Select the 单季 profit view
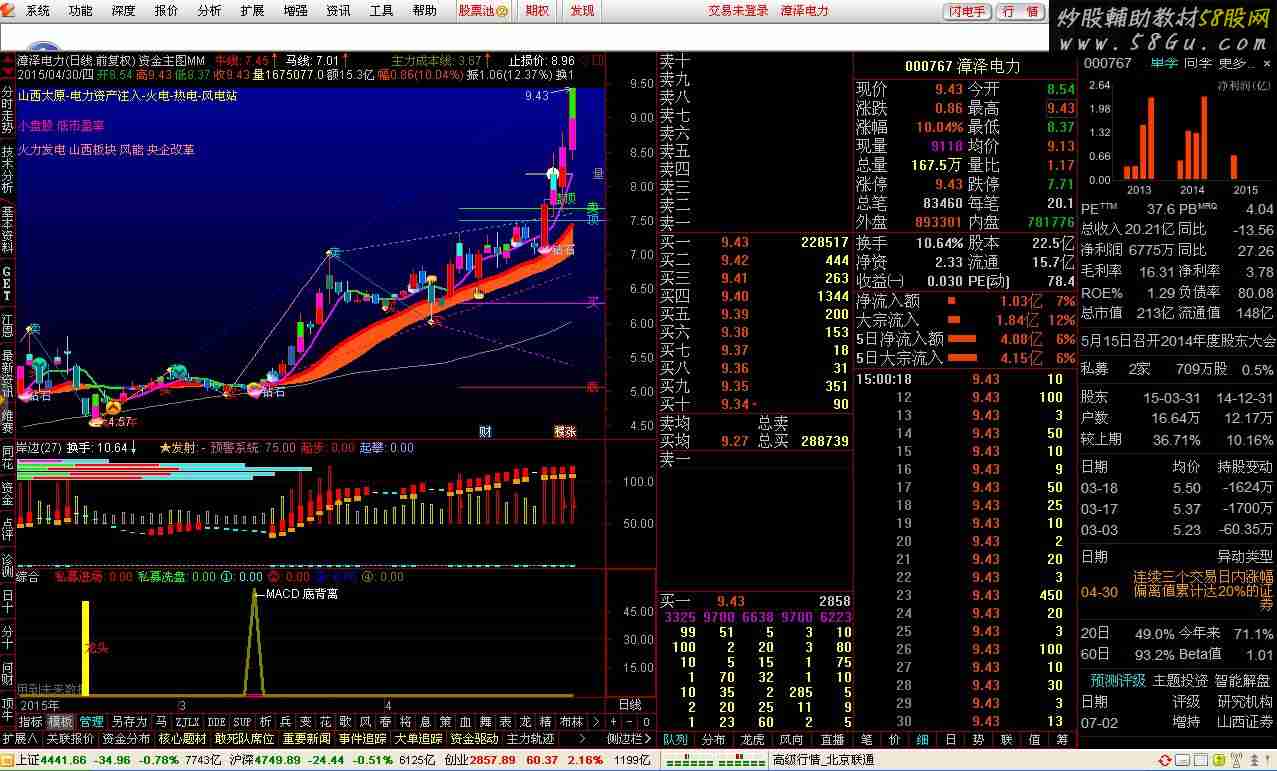1277x771 pixels. pyautogui.click(x=1164, y=63)
